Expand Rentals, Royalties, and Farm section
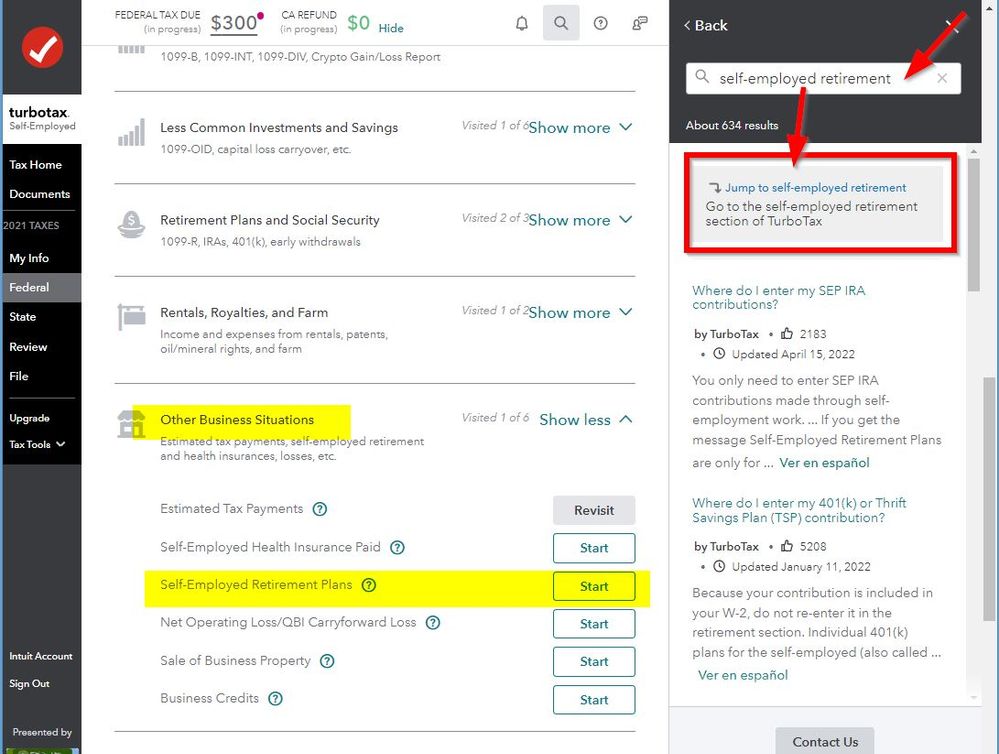 [x=580, y=312]
